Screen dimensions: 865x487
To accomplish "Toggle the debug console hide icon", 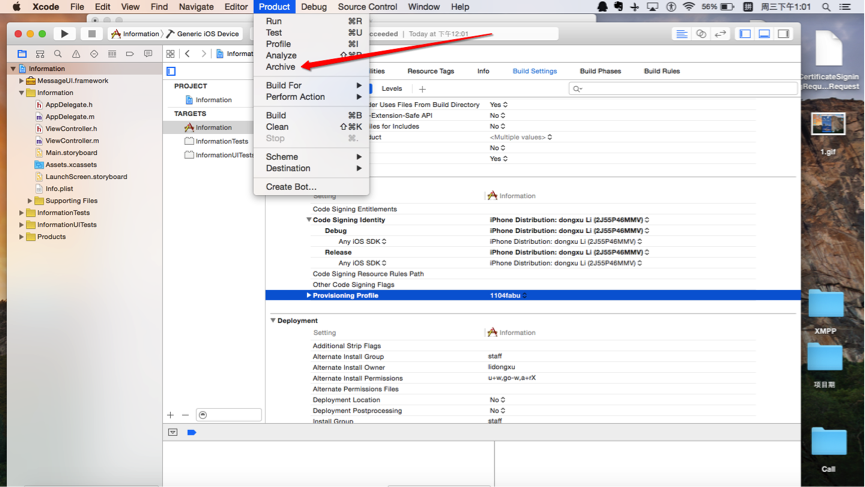I will click(x=173, y=432).
